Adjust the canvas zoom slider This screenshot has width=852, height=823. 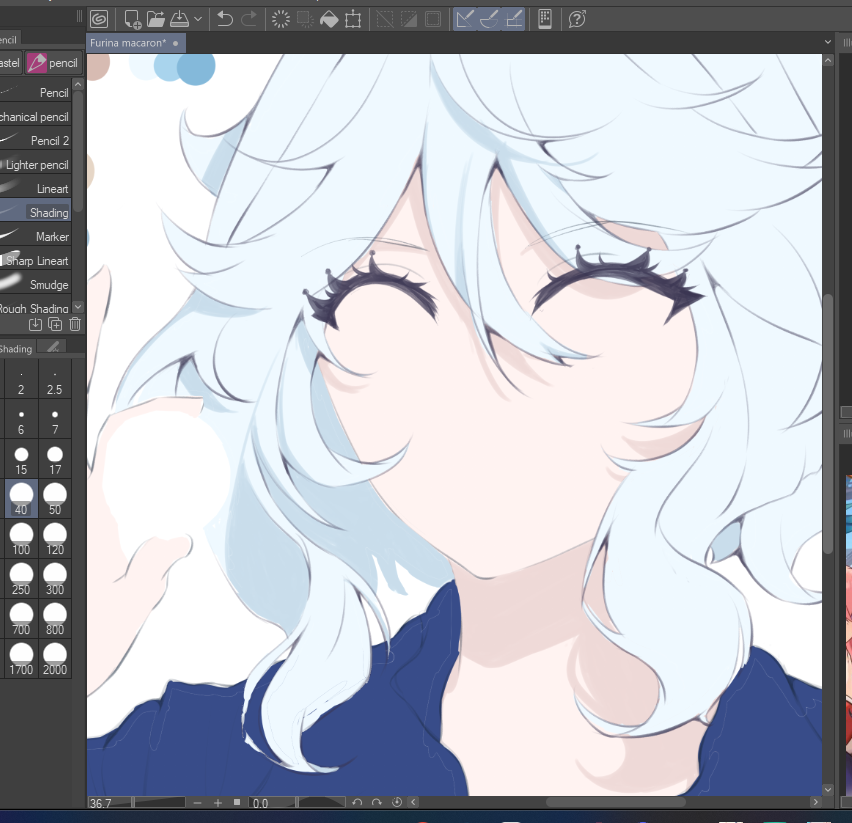coord(160,803)
